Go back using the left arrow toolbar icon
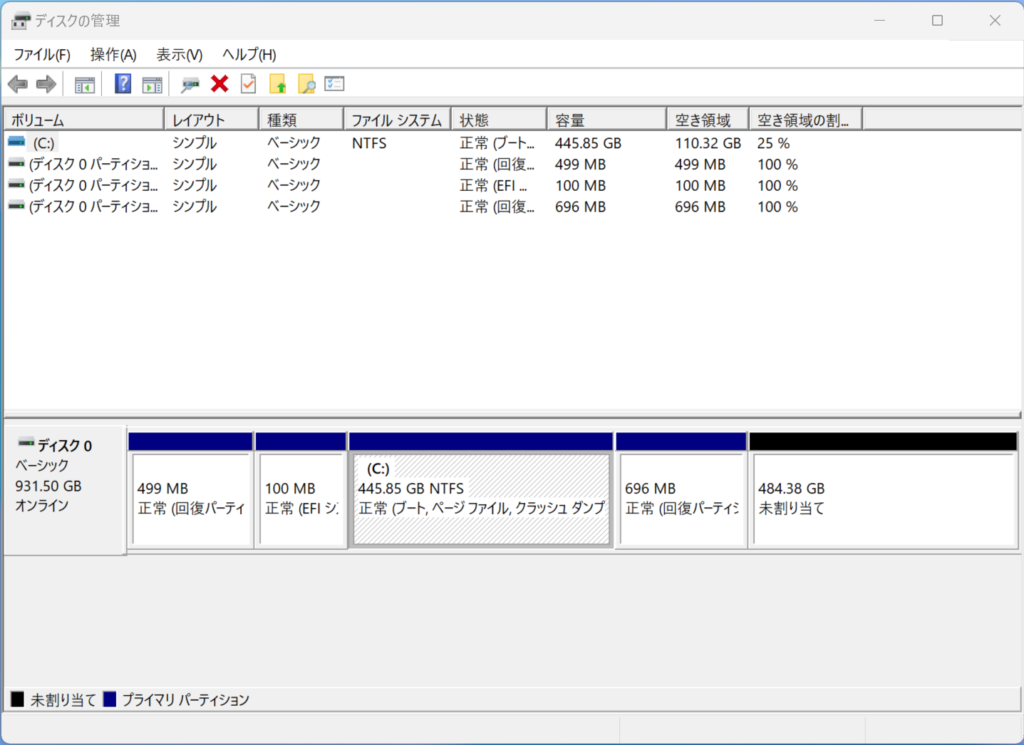 (18, 84)
